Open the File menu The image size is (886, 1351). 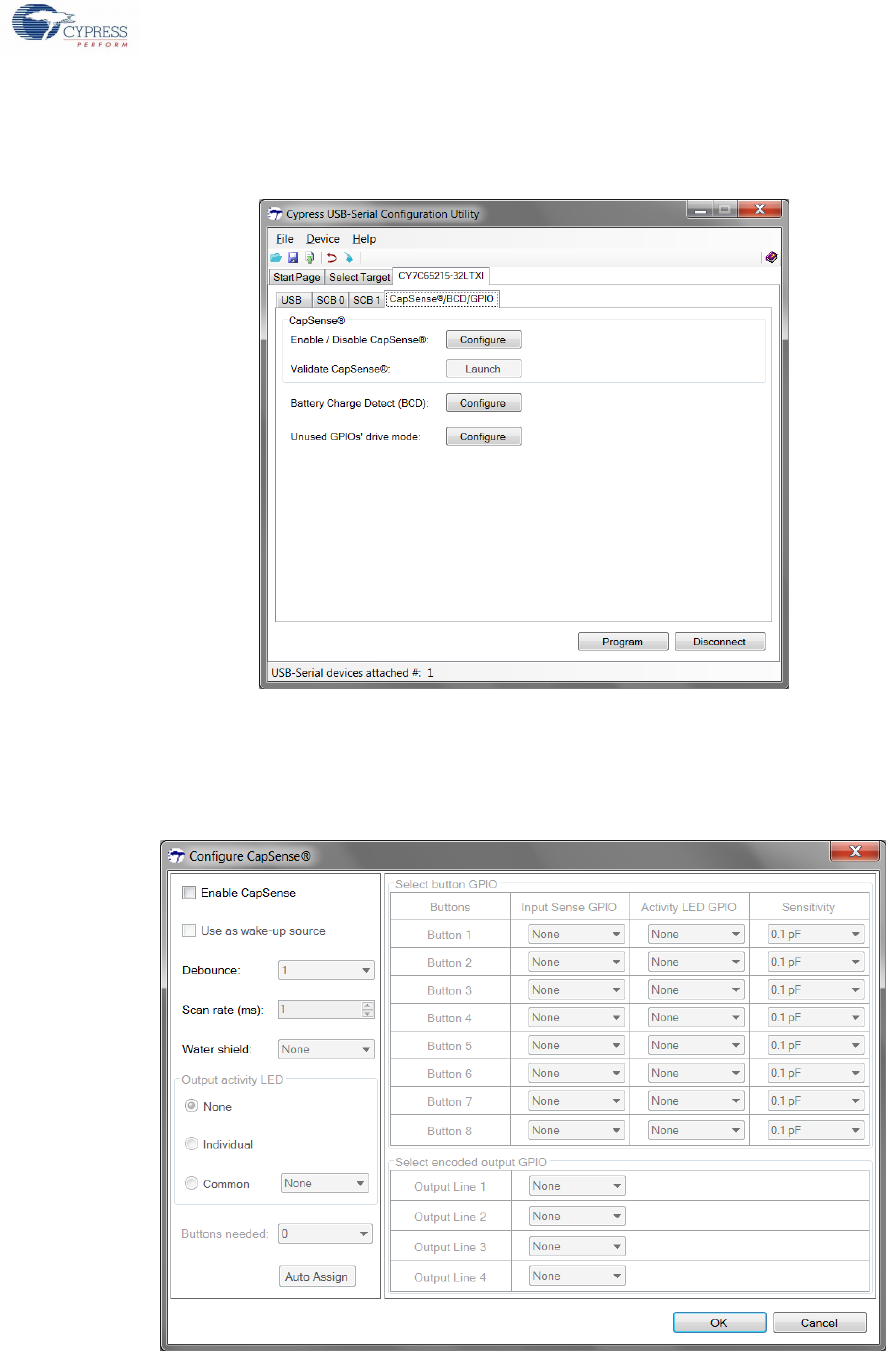(285, 239)
